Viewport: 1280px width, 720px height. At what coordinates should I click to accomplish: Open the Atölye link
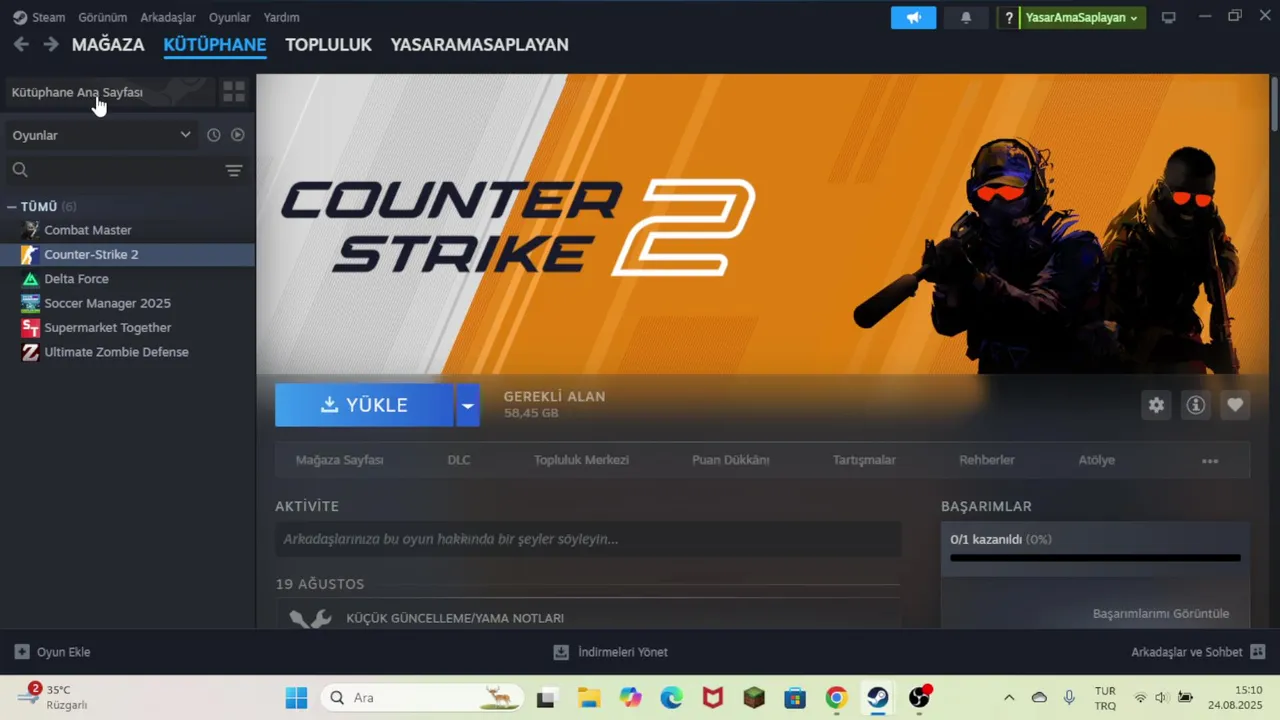tap(1096, 460)
